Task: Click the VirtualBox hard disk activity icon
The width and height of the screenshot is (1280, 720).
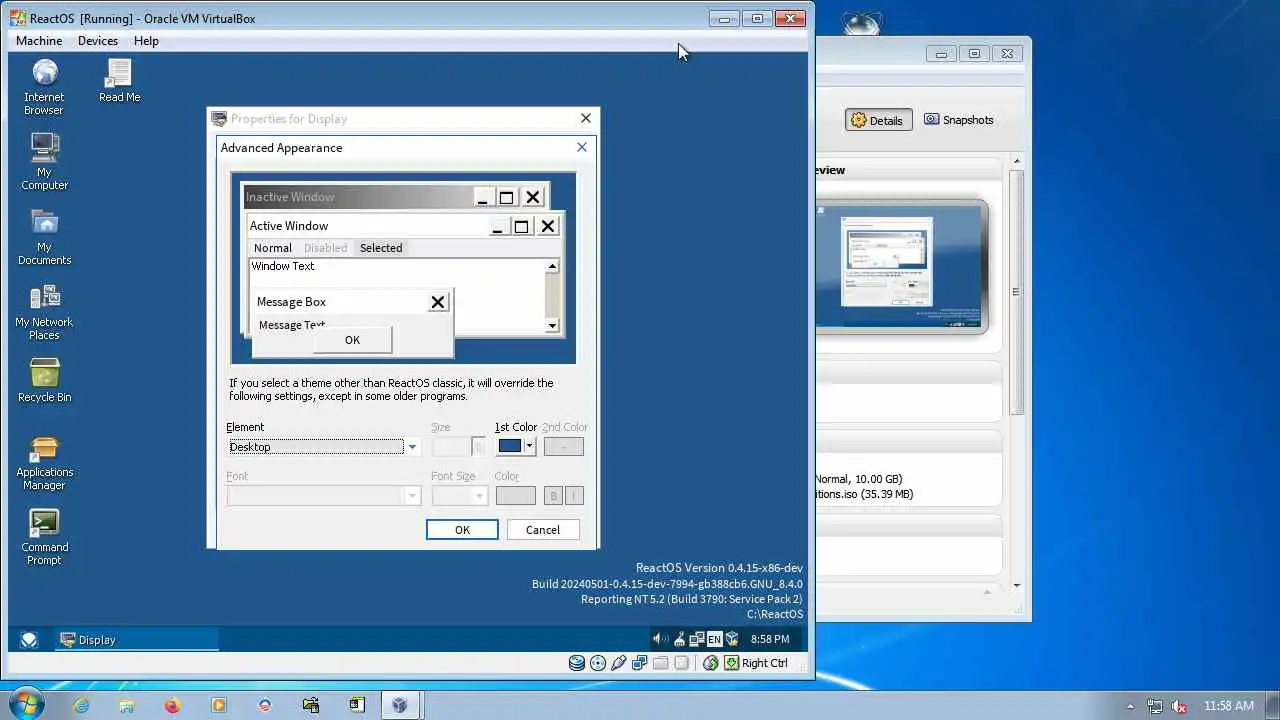Action: 577,663
